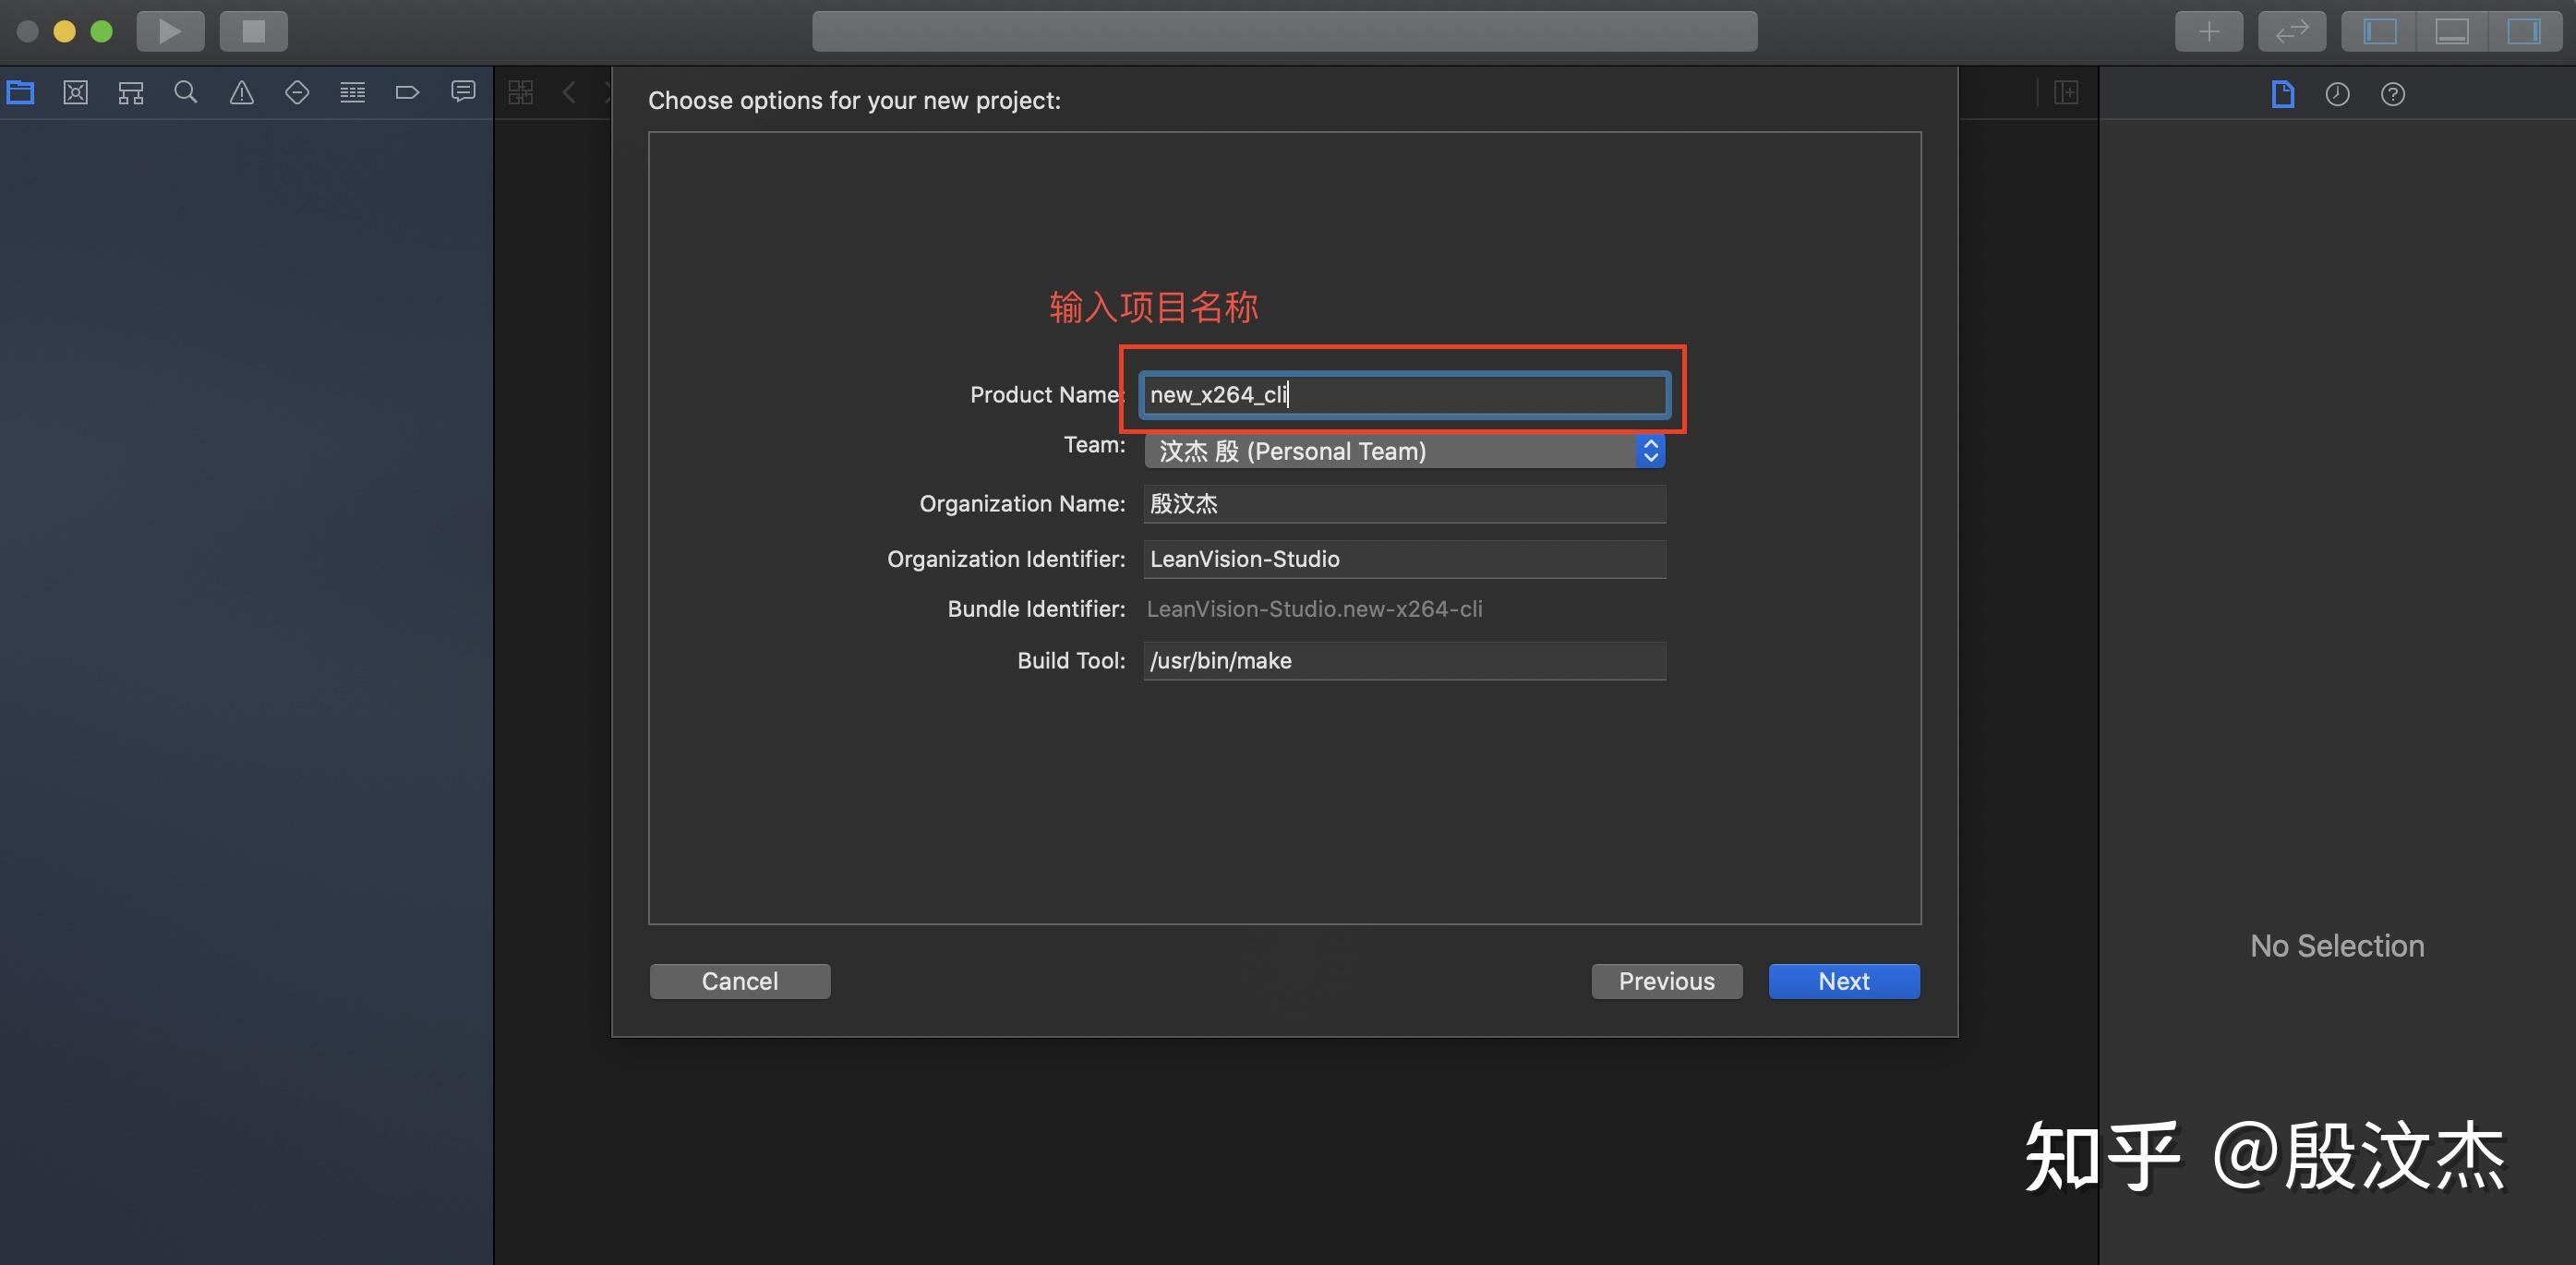This screenshot has height=1265, width=2576.
Task: Toggle the right inspectors panel
Action: pyautogui.click(x=2523, y=32)
